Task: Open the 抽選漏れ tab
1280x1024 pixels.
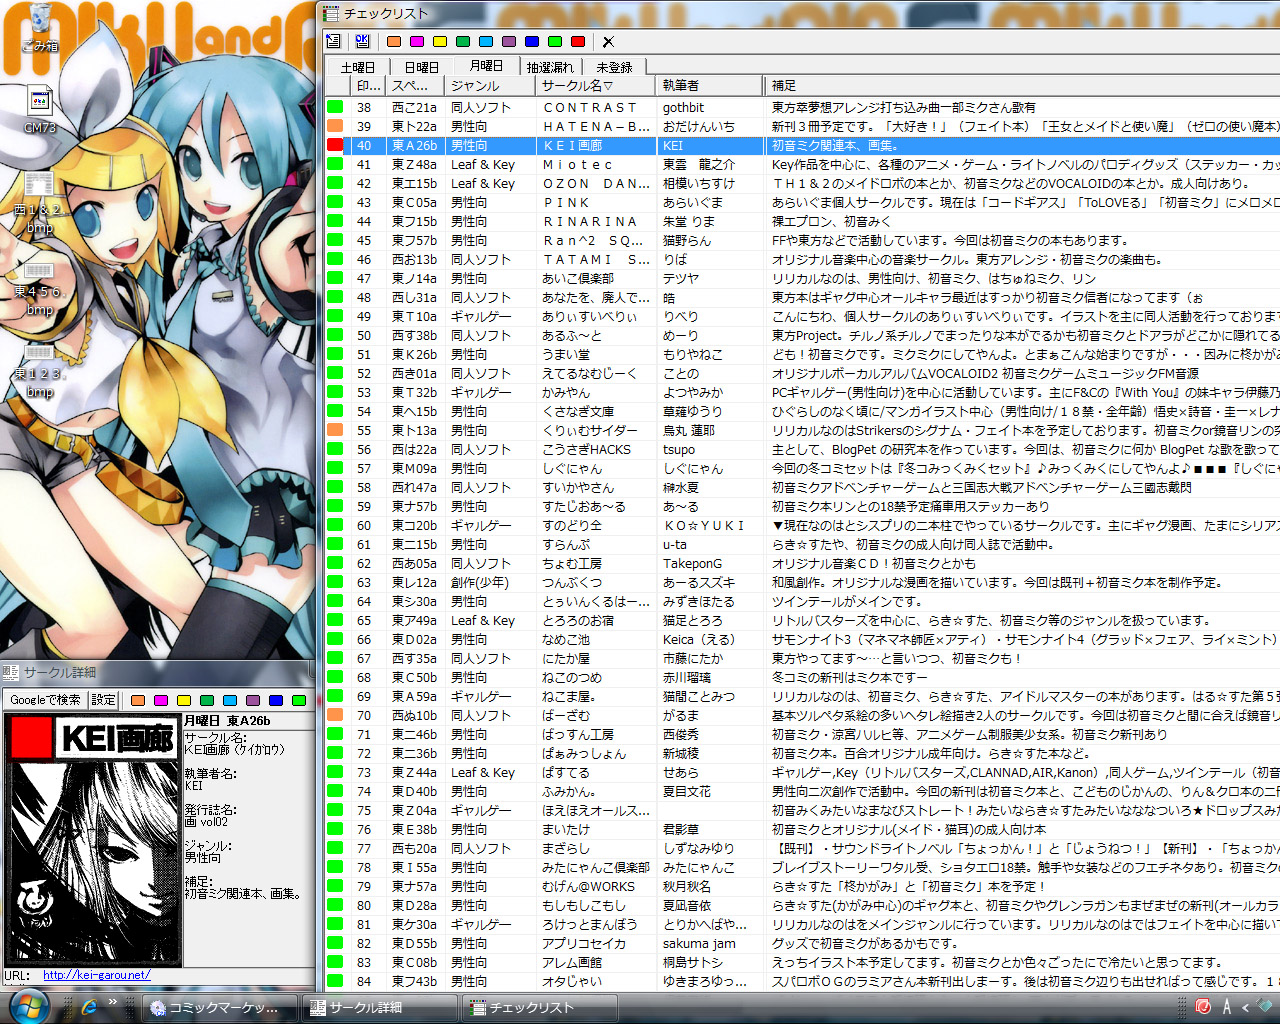Action: click(550, 67)
